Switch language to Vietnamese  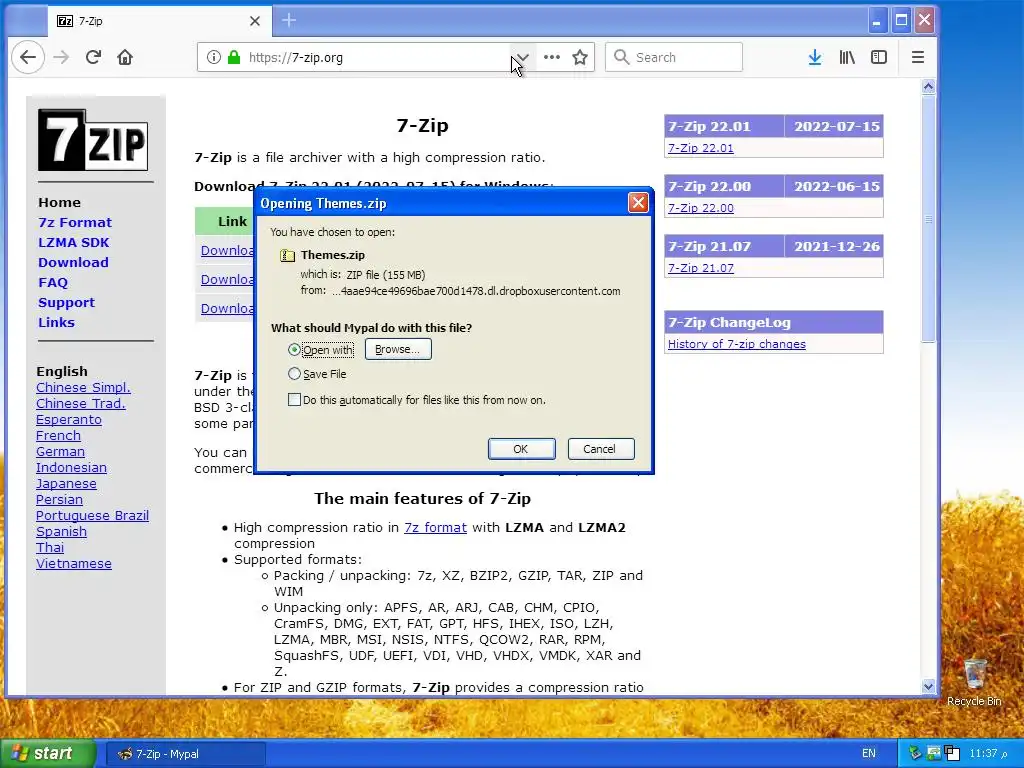pos(74,564)
